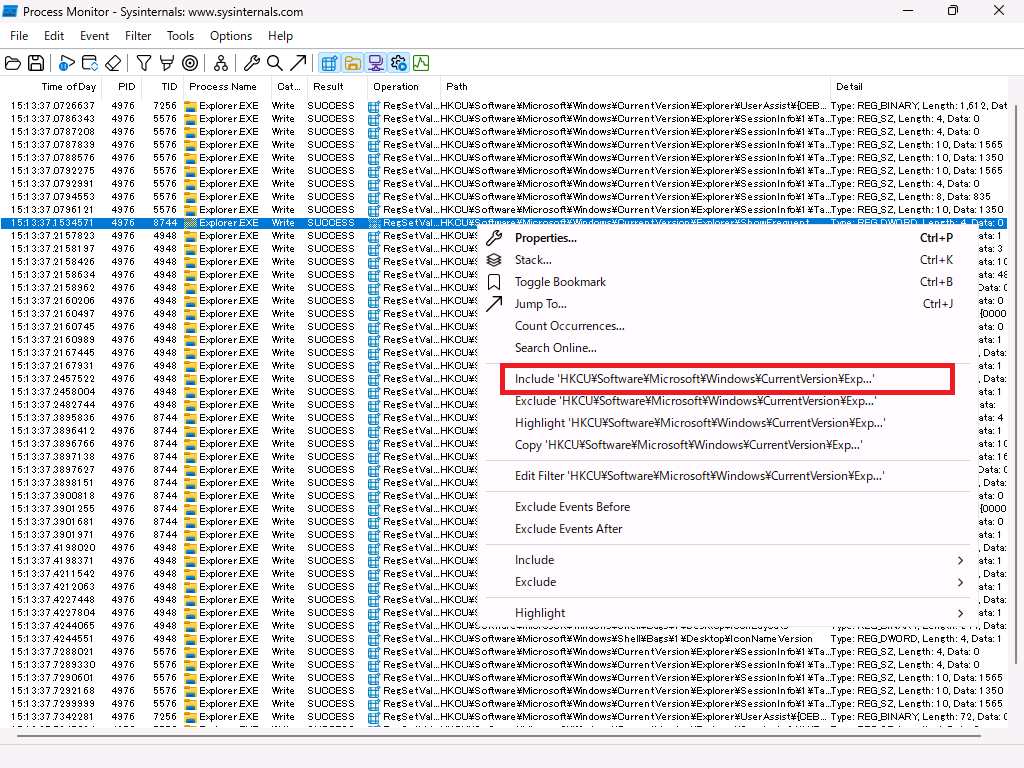1024x768 pixels.
Task: Clear the display using the eraser icon
Action: tap(112, 62)
